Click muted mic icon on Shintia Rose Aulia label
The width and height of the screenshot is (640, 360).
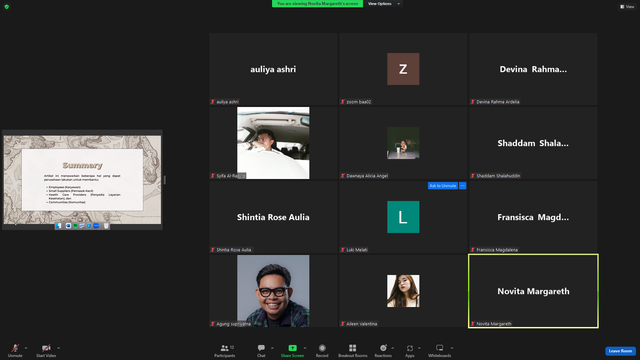(x=213, y=250)
